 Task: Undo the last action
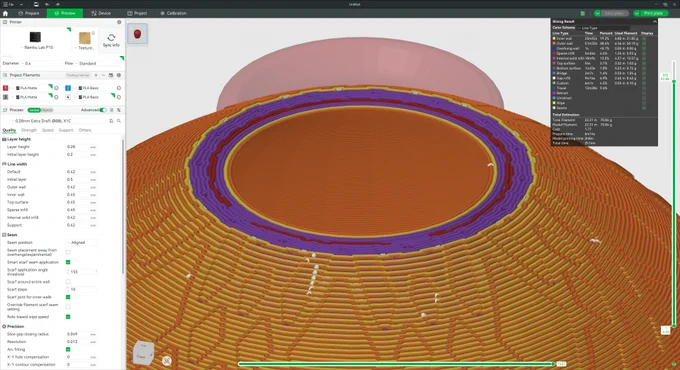[x=47, y=4]
